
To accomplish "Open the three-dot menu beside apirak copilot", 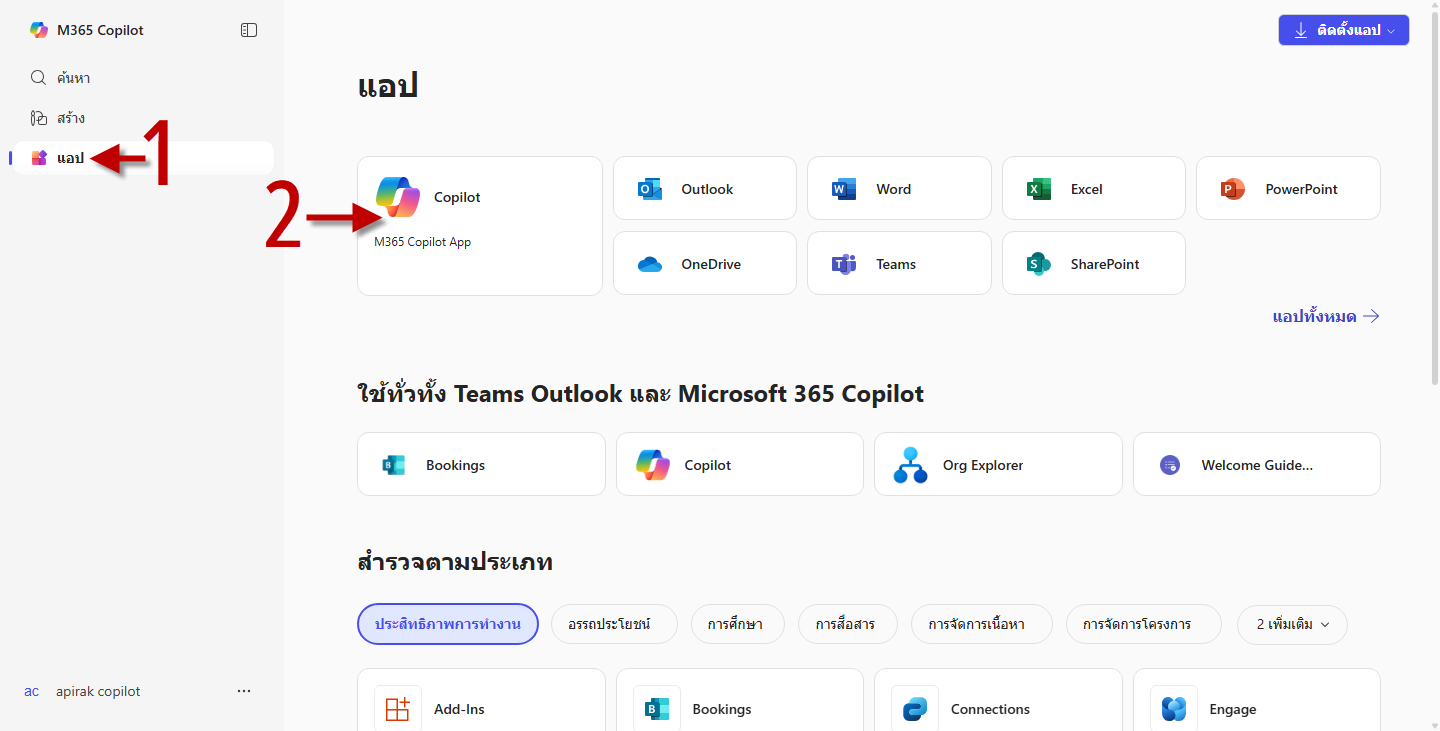I will click(244, 691).
